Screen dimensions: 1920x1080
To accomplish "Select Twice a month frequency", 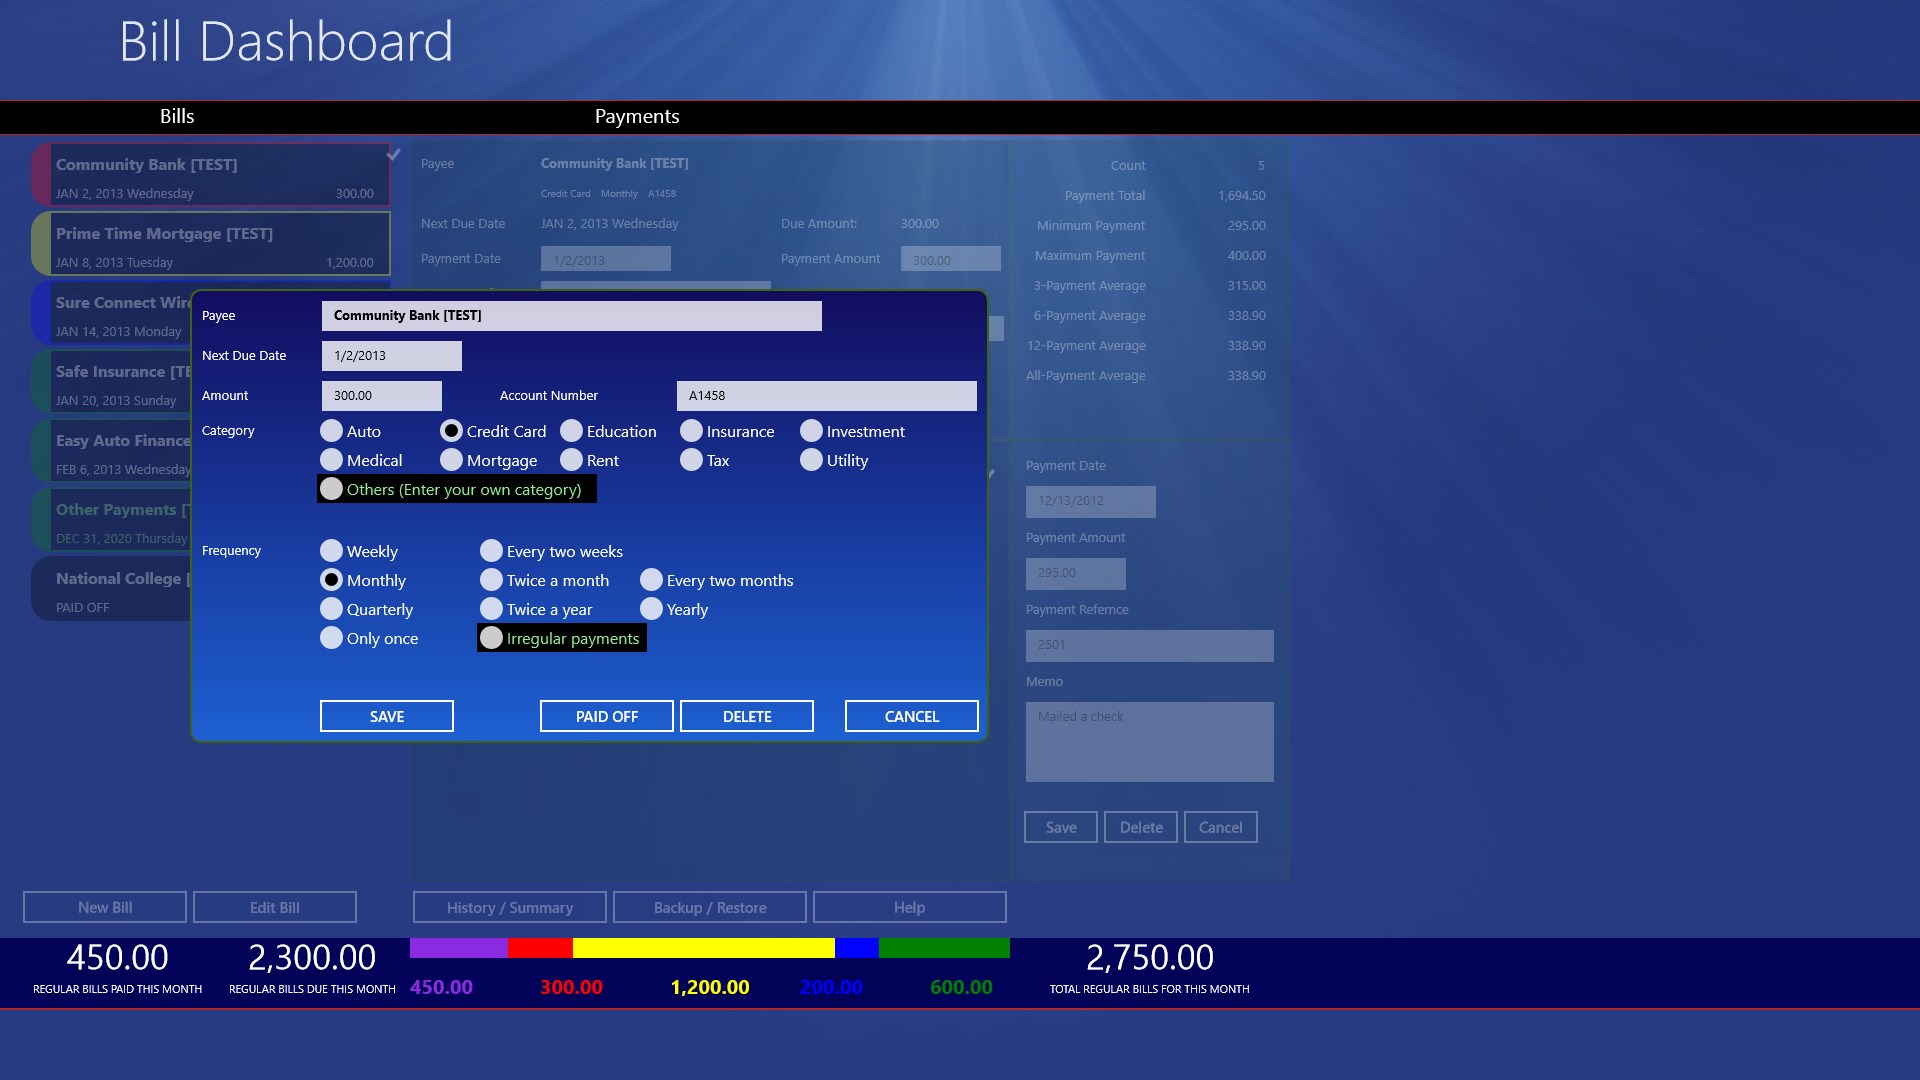I will click(x=491, y=580).
